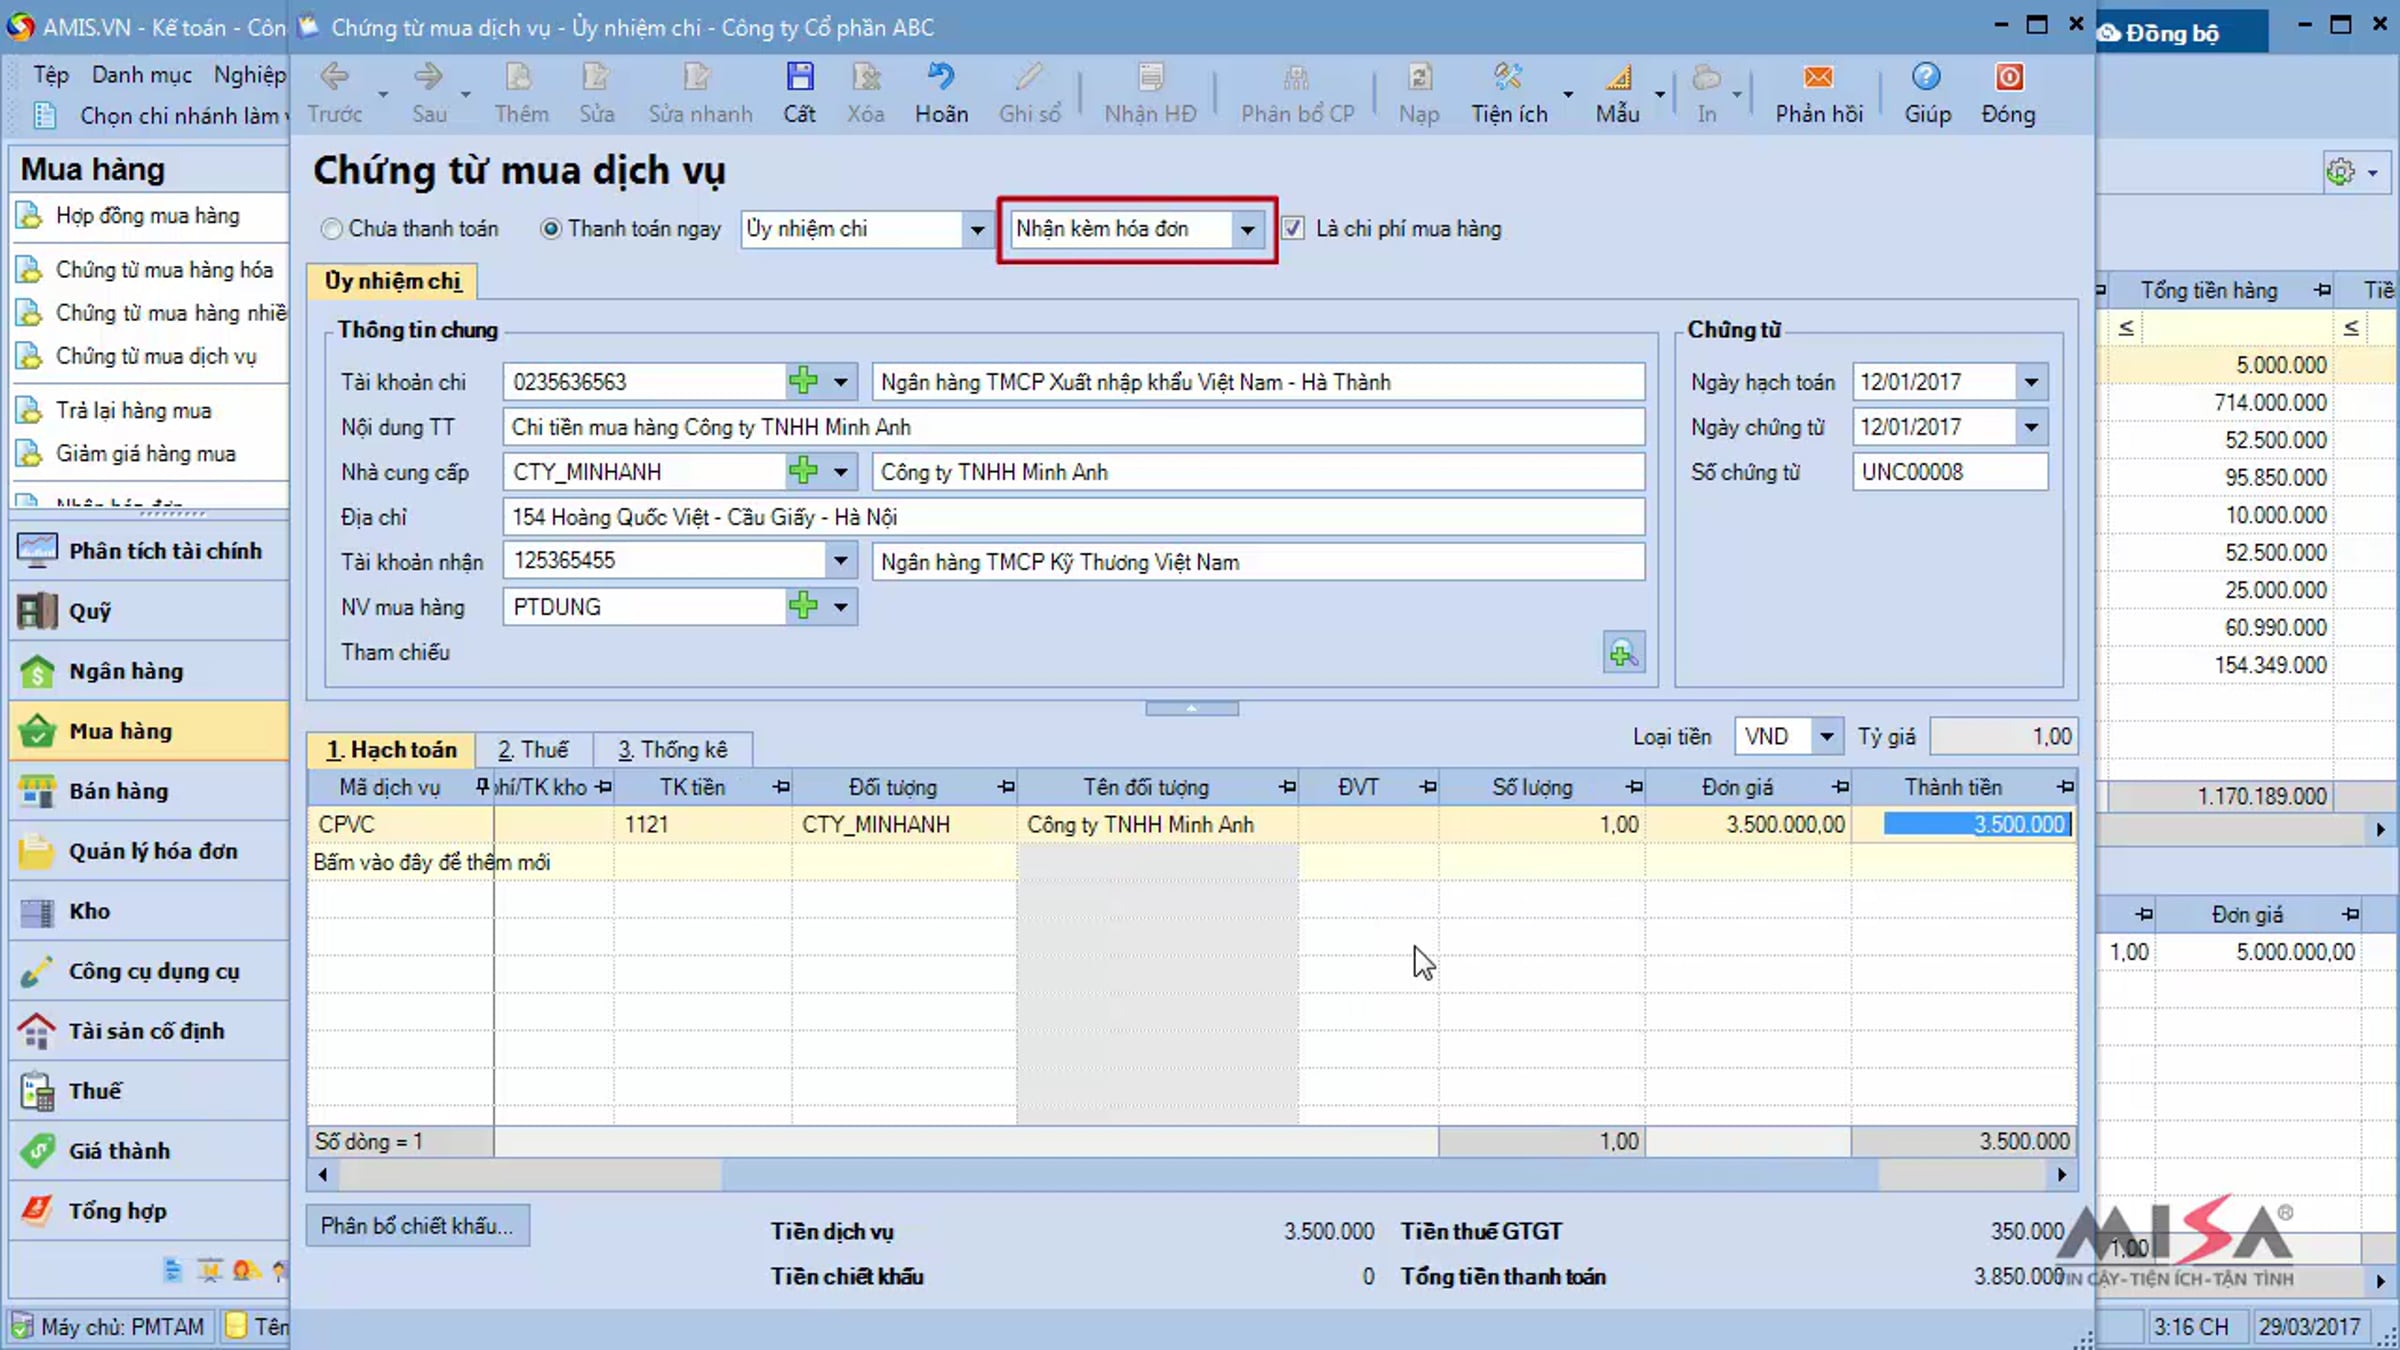The height and width of the screenshot is (1350, 2400).
Task: Send feedback via Phản hồi icon
Action: [x=1818, y=78]
